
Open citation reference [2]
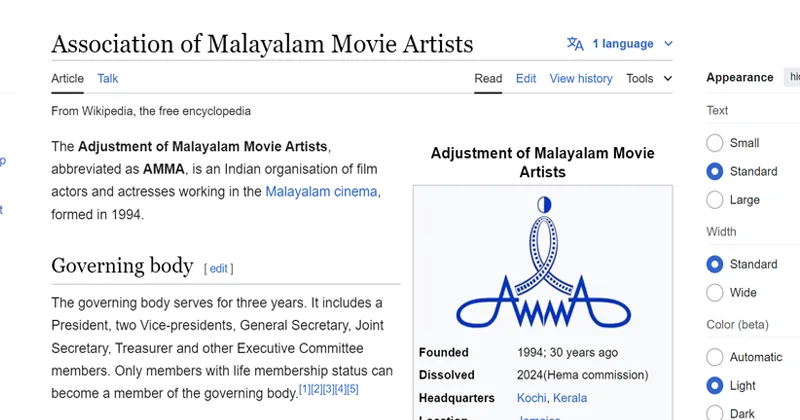(316, 389)
